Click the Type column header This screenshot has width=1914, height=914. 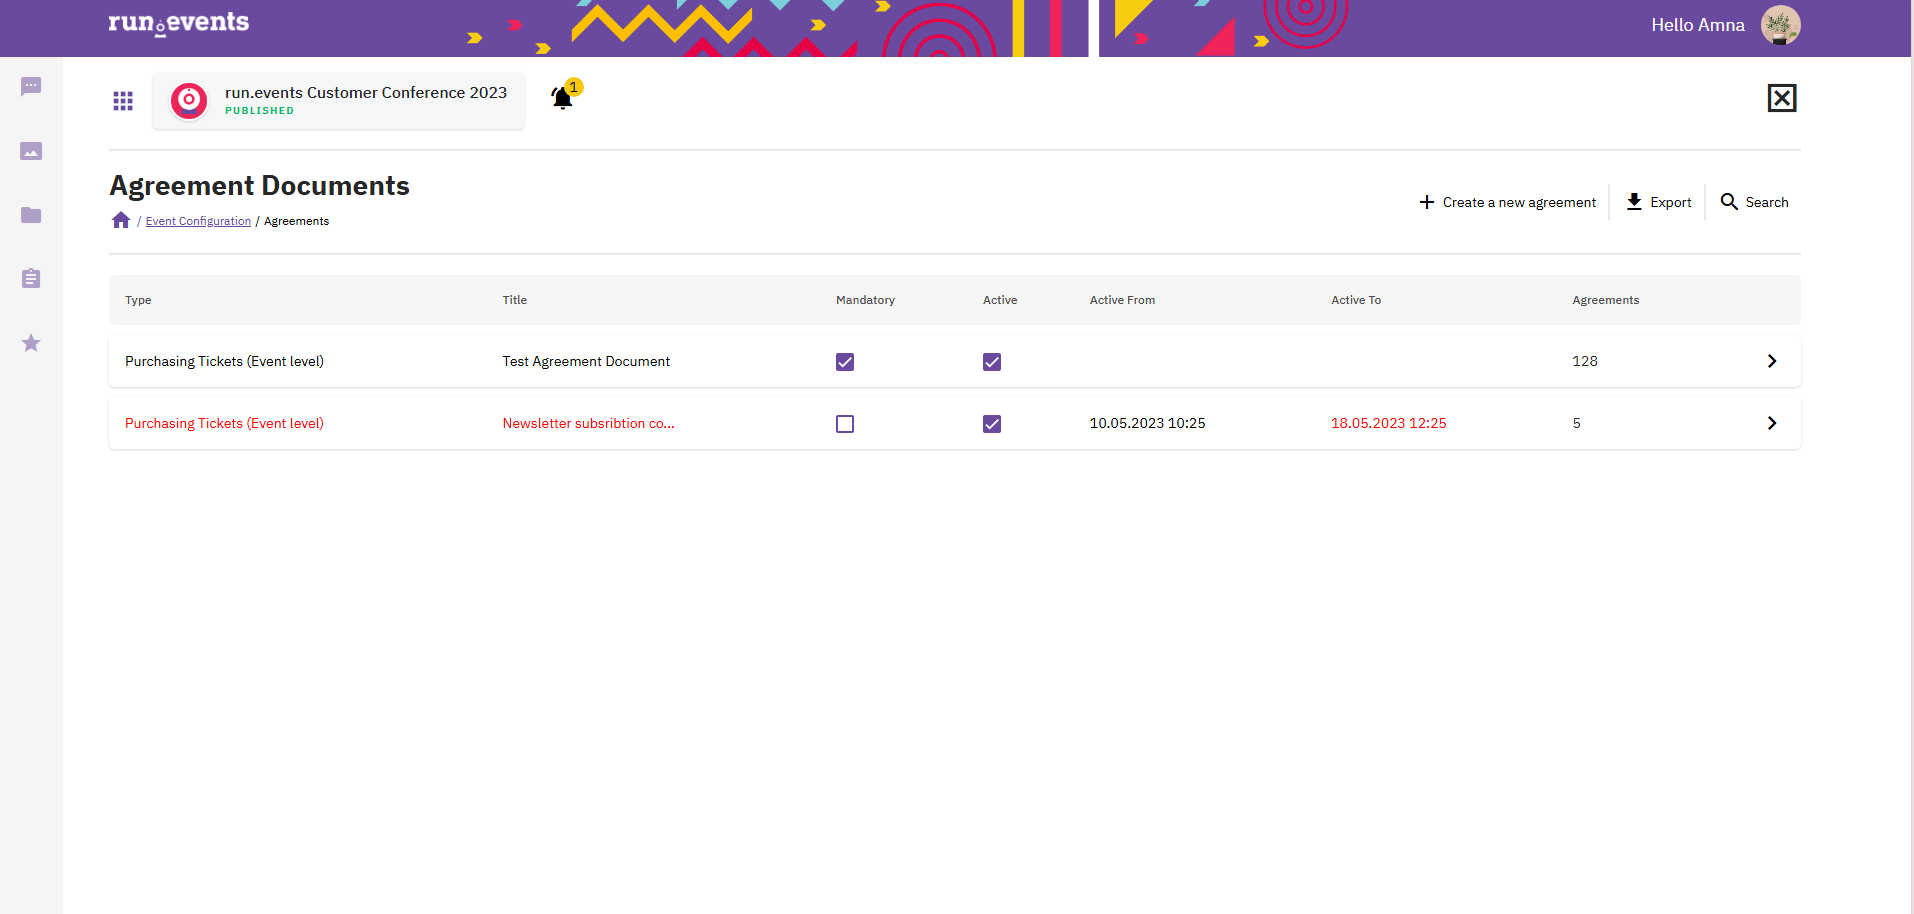(138, 300)
